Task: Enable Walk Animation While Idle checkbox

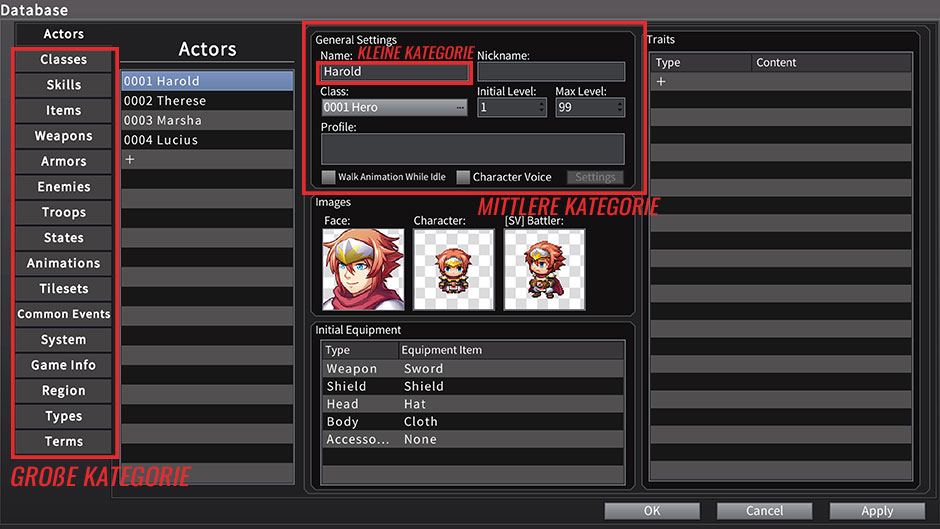Action: (329, 177)
